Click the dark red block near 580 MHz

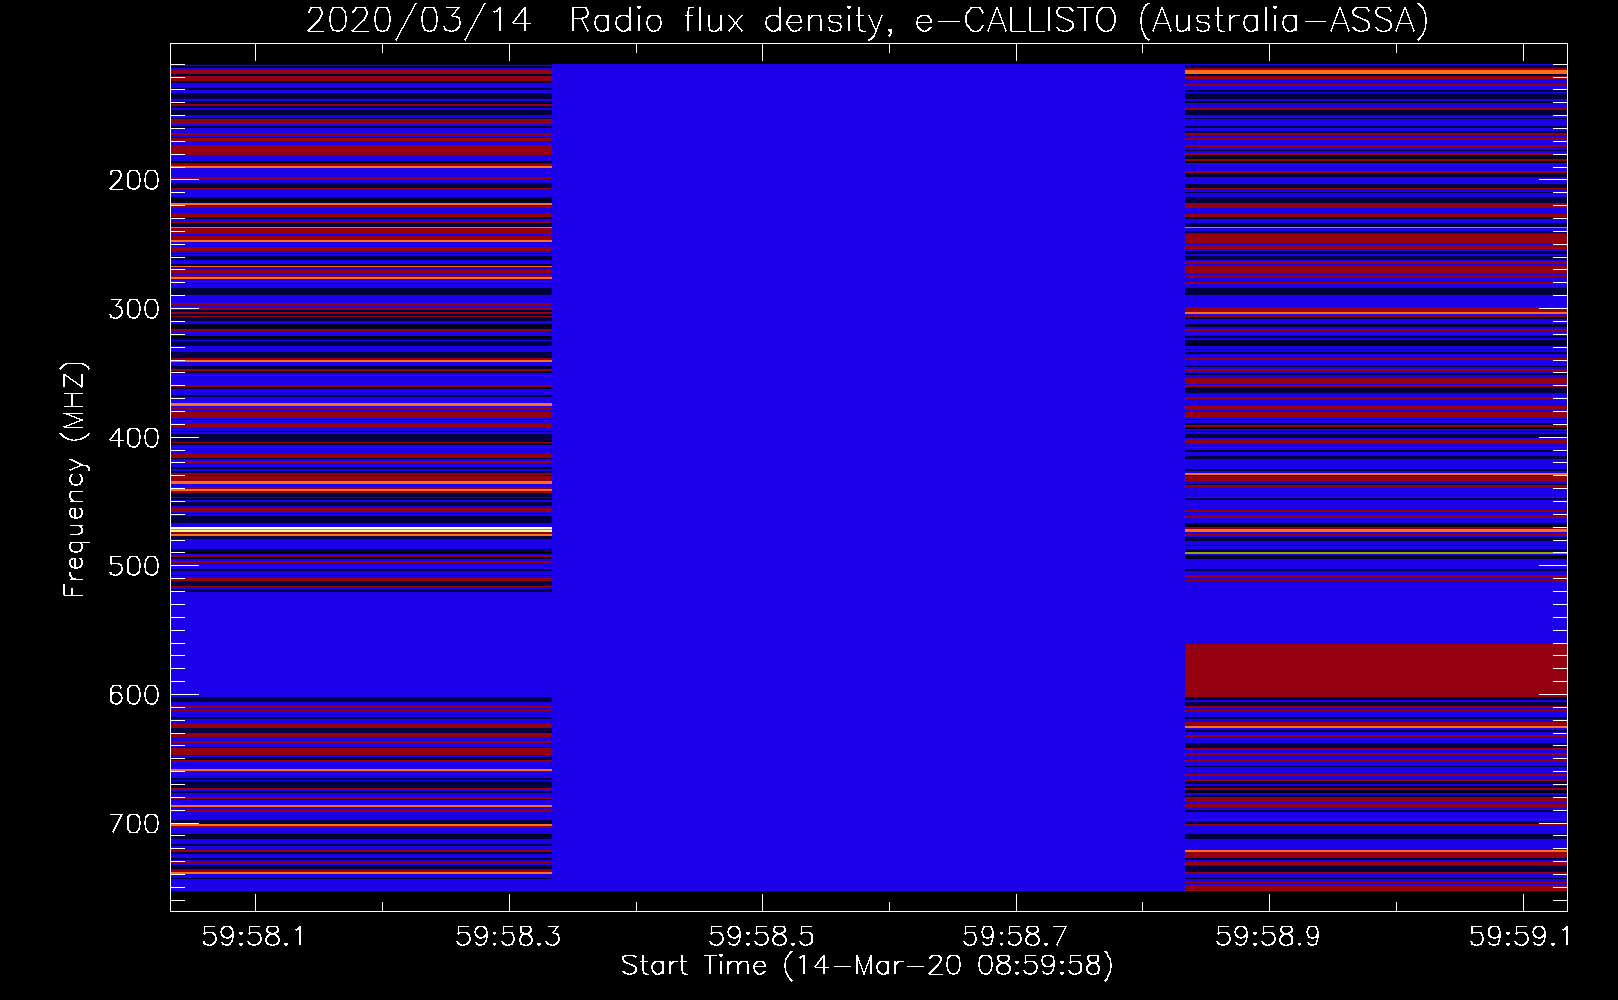point(1376,670)
